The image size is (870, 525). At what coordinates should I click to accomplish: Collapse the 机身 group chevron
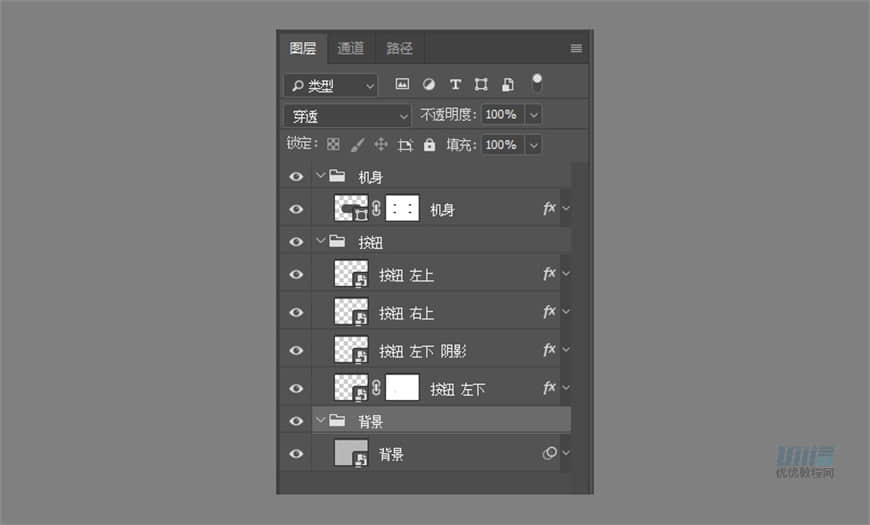pyautogui.click(x=320, y=175)
